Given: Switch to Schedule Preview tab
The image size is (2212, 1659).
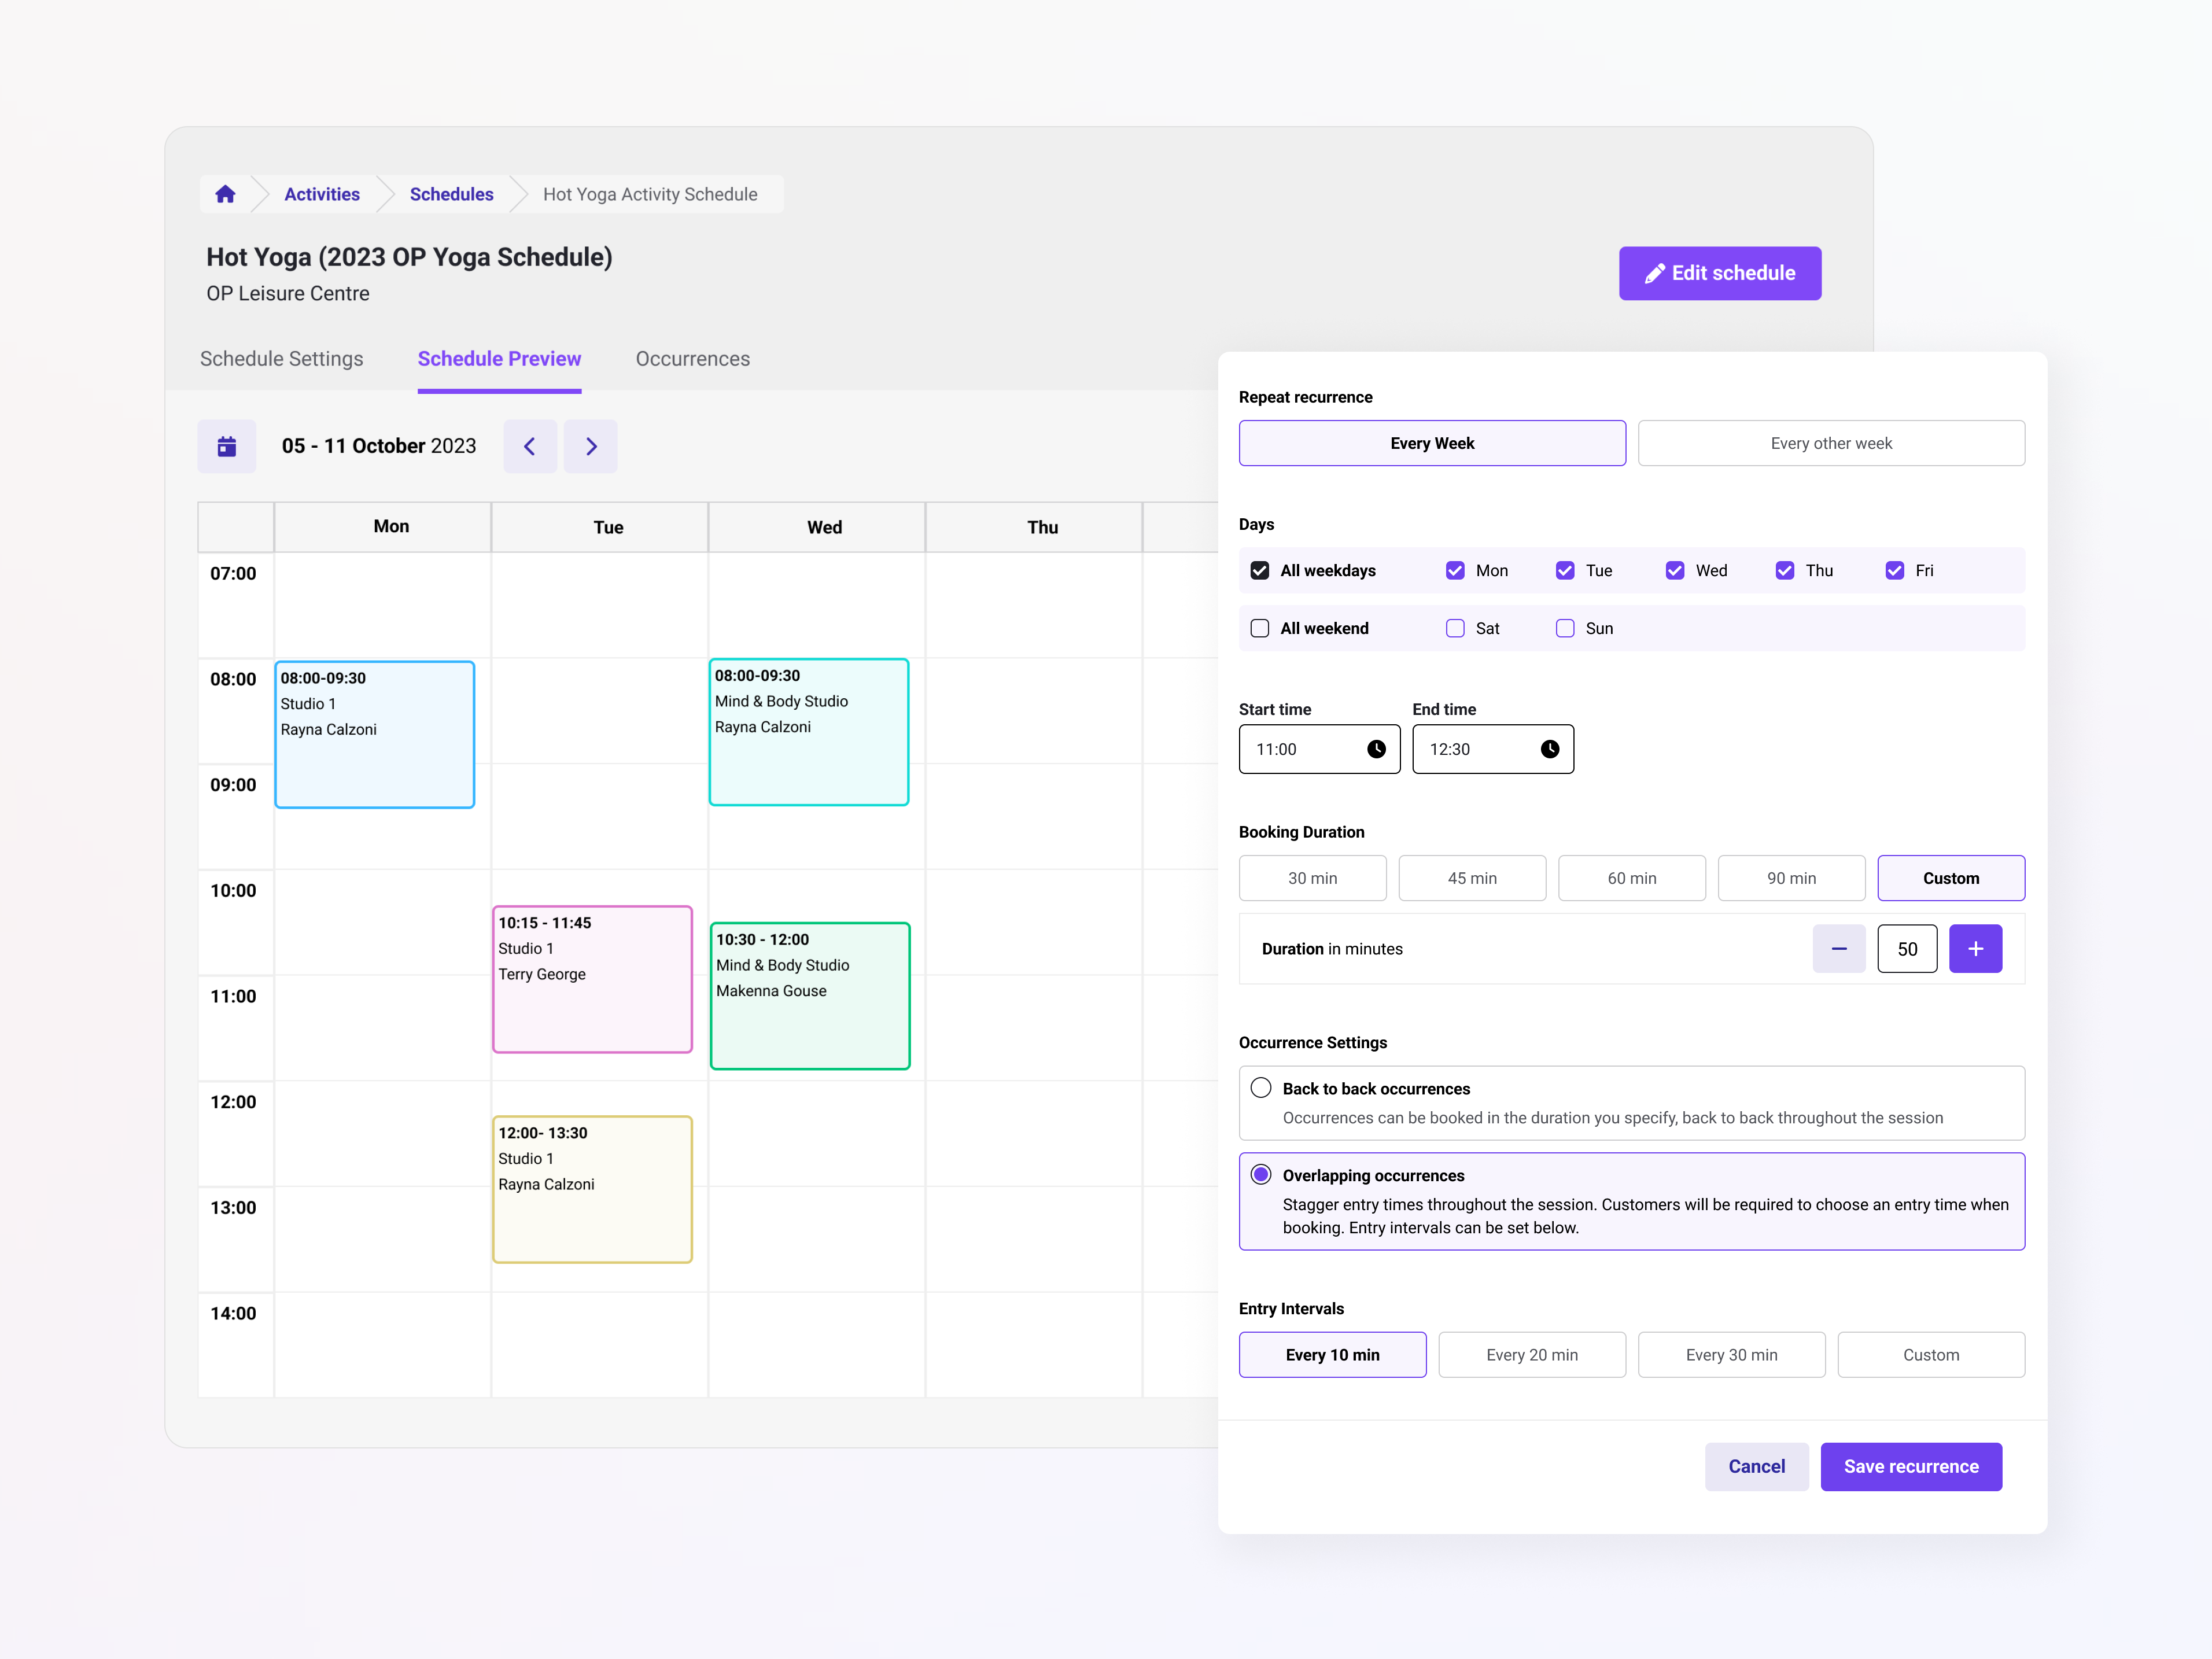Looking at the screenshot, I should tap(499, 358).
